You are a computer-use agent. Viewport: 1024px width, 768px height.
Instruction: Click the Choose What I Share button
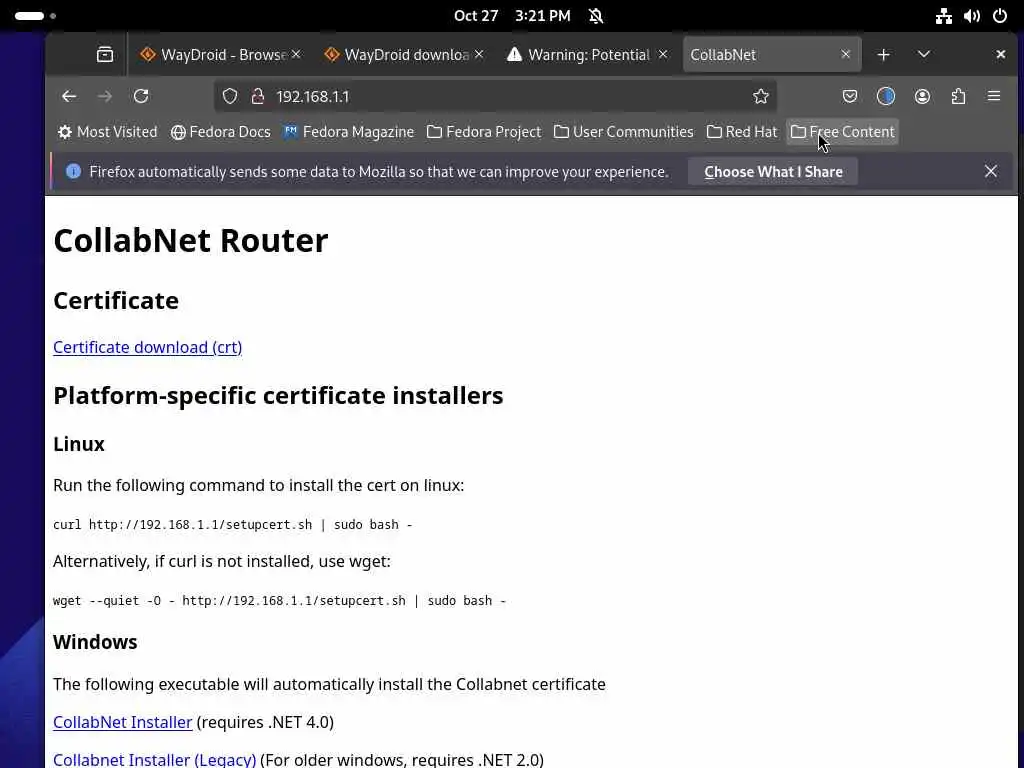[x=773, y=172]
